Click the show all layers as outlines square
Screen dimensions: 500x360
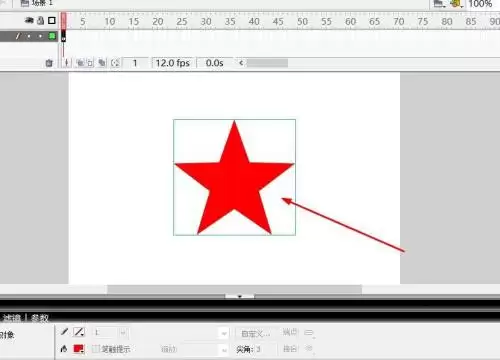tap(52, 21)
